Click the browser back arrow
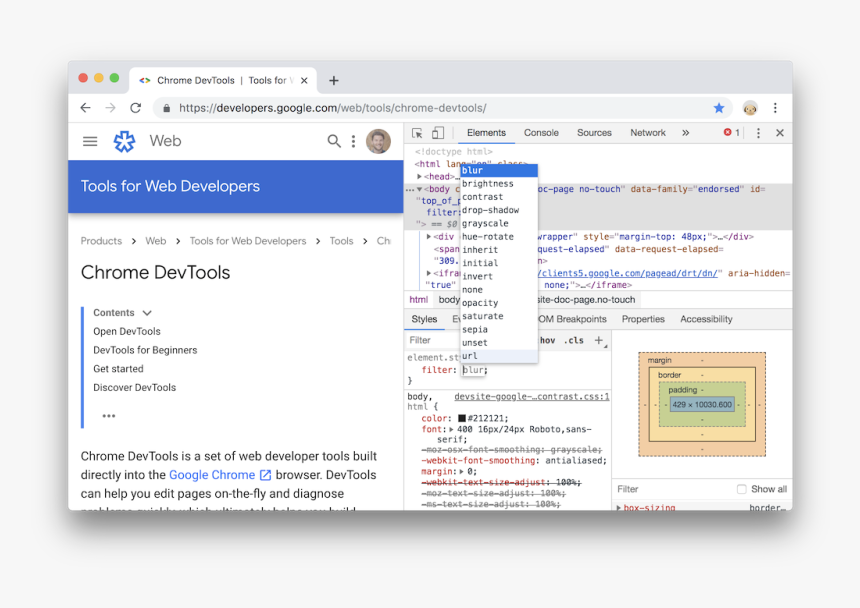Screen dimensions: 860x608 [86, 108]
